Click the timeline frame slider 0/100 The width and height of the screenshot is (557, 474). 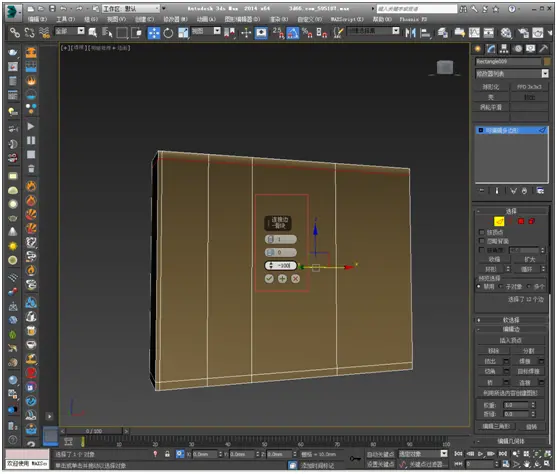[x=94, y=431]
